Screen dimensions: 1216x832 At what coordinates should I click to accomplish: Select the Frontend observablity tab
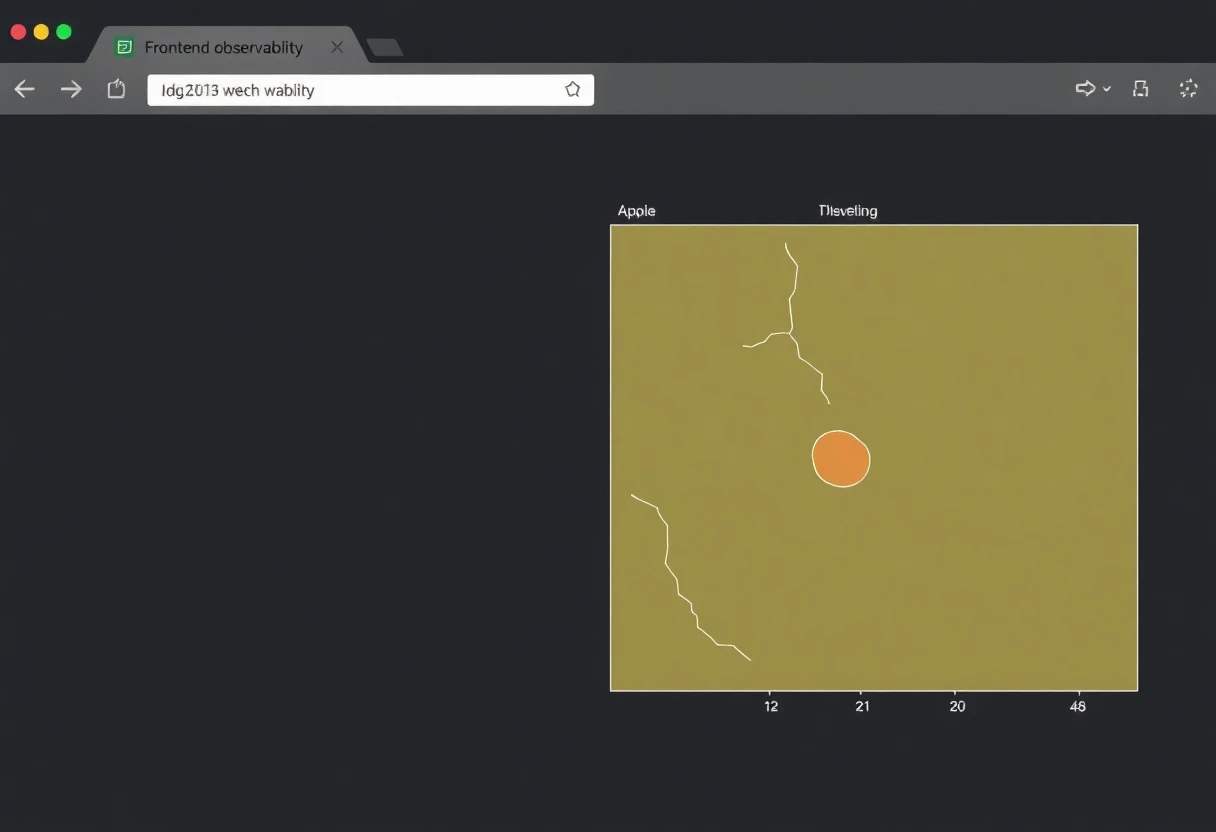229,47
